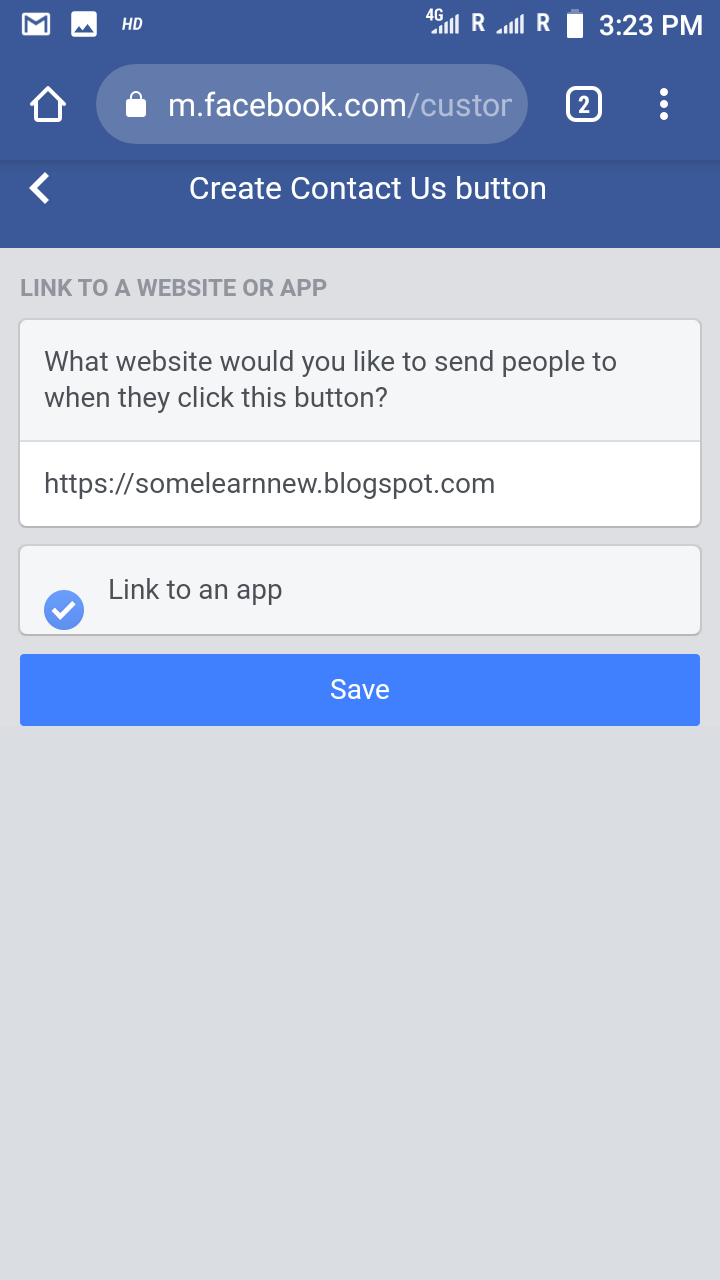This screenshot has width=720, height=1280.
Task: Tap the secure padlock icon in address bar
Action: click(x=136, y=105)
